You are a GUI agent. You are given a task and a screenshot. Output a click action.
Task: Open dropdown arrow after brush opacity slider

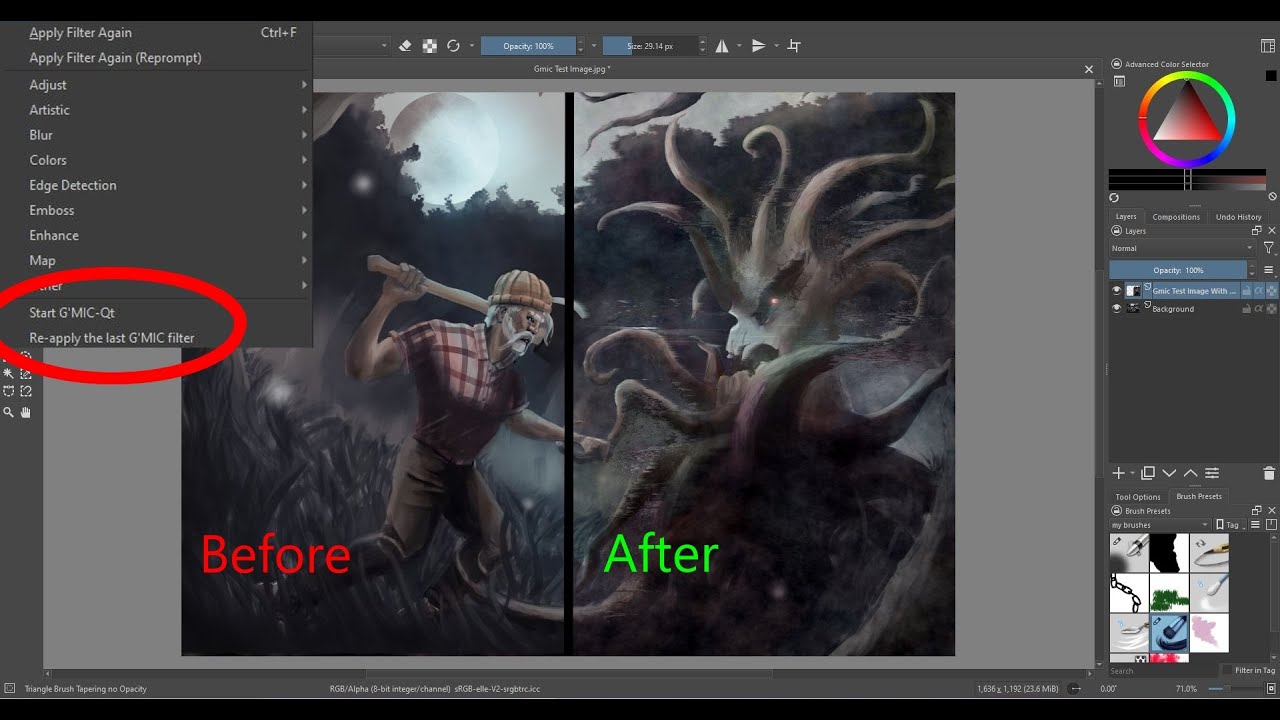(x=594, y=46)
